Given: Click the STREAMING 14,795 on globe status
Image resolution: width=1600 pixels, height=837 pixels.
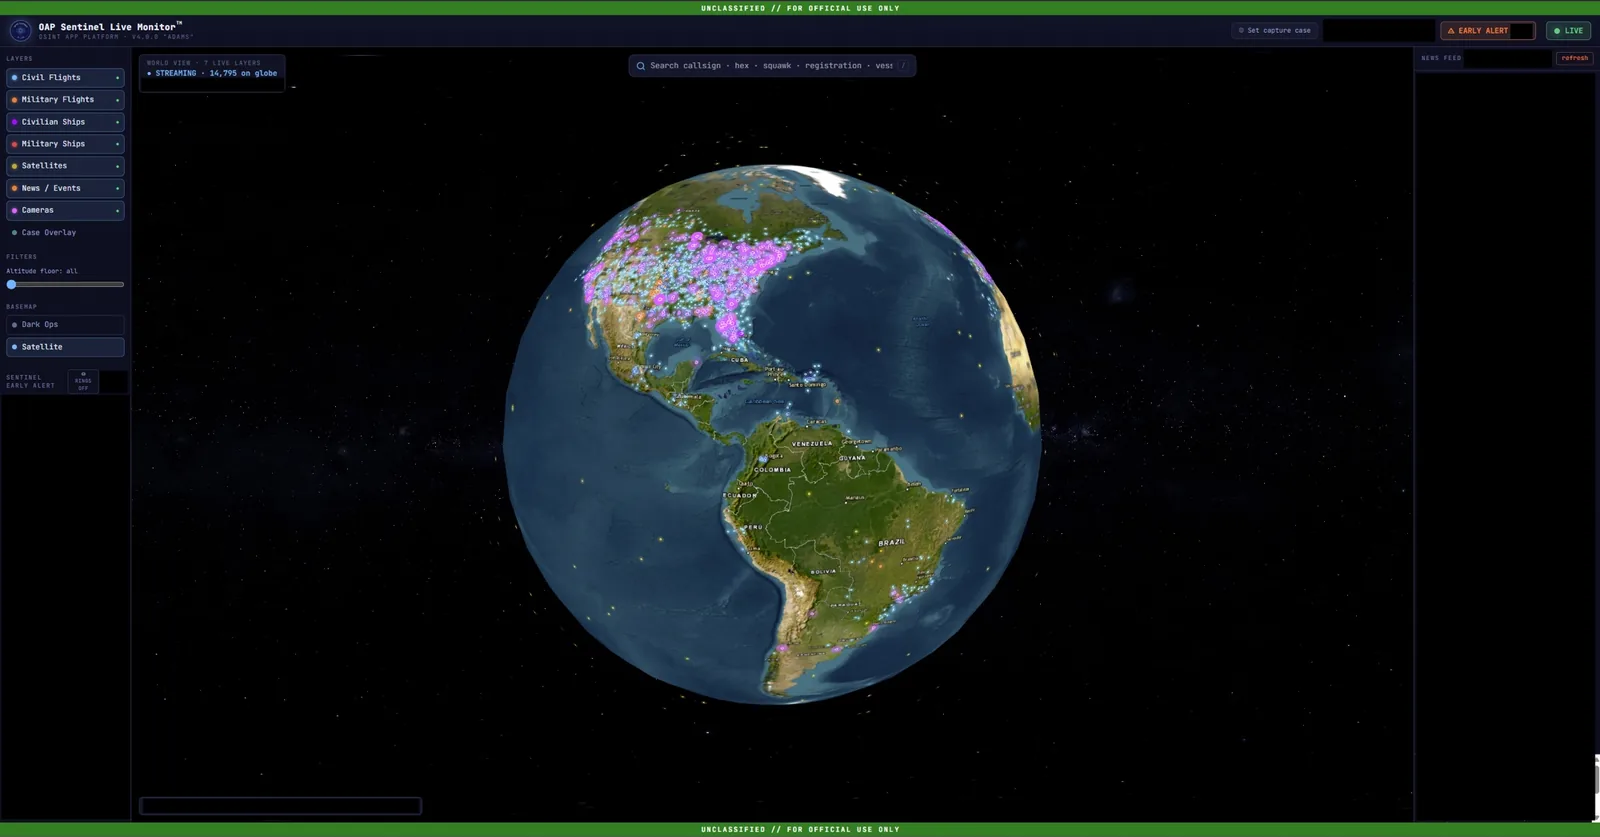Looking at the screenshot, I should [x=212, y=73].
